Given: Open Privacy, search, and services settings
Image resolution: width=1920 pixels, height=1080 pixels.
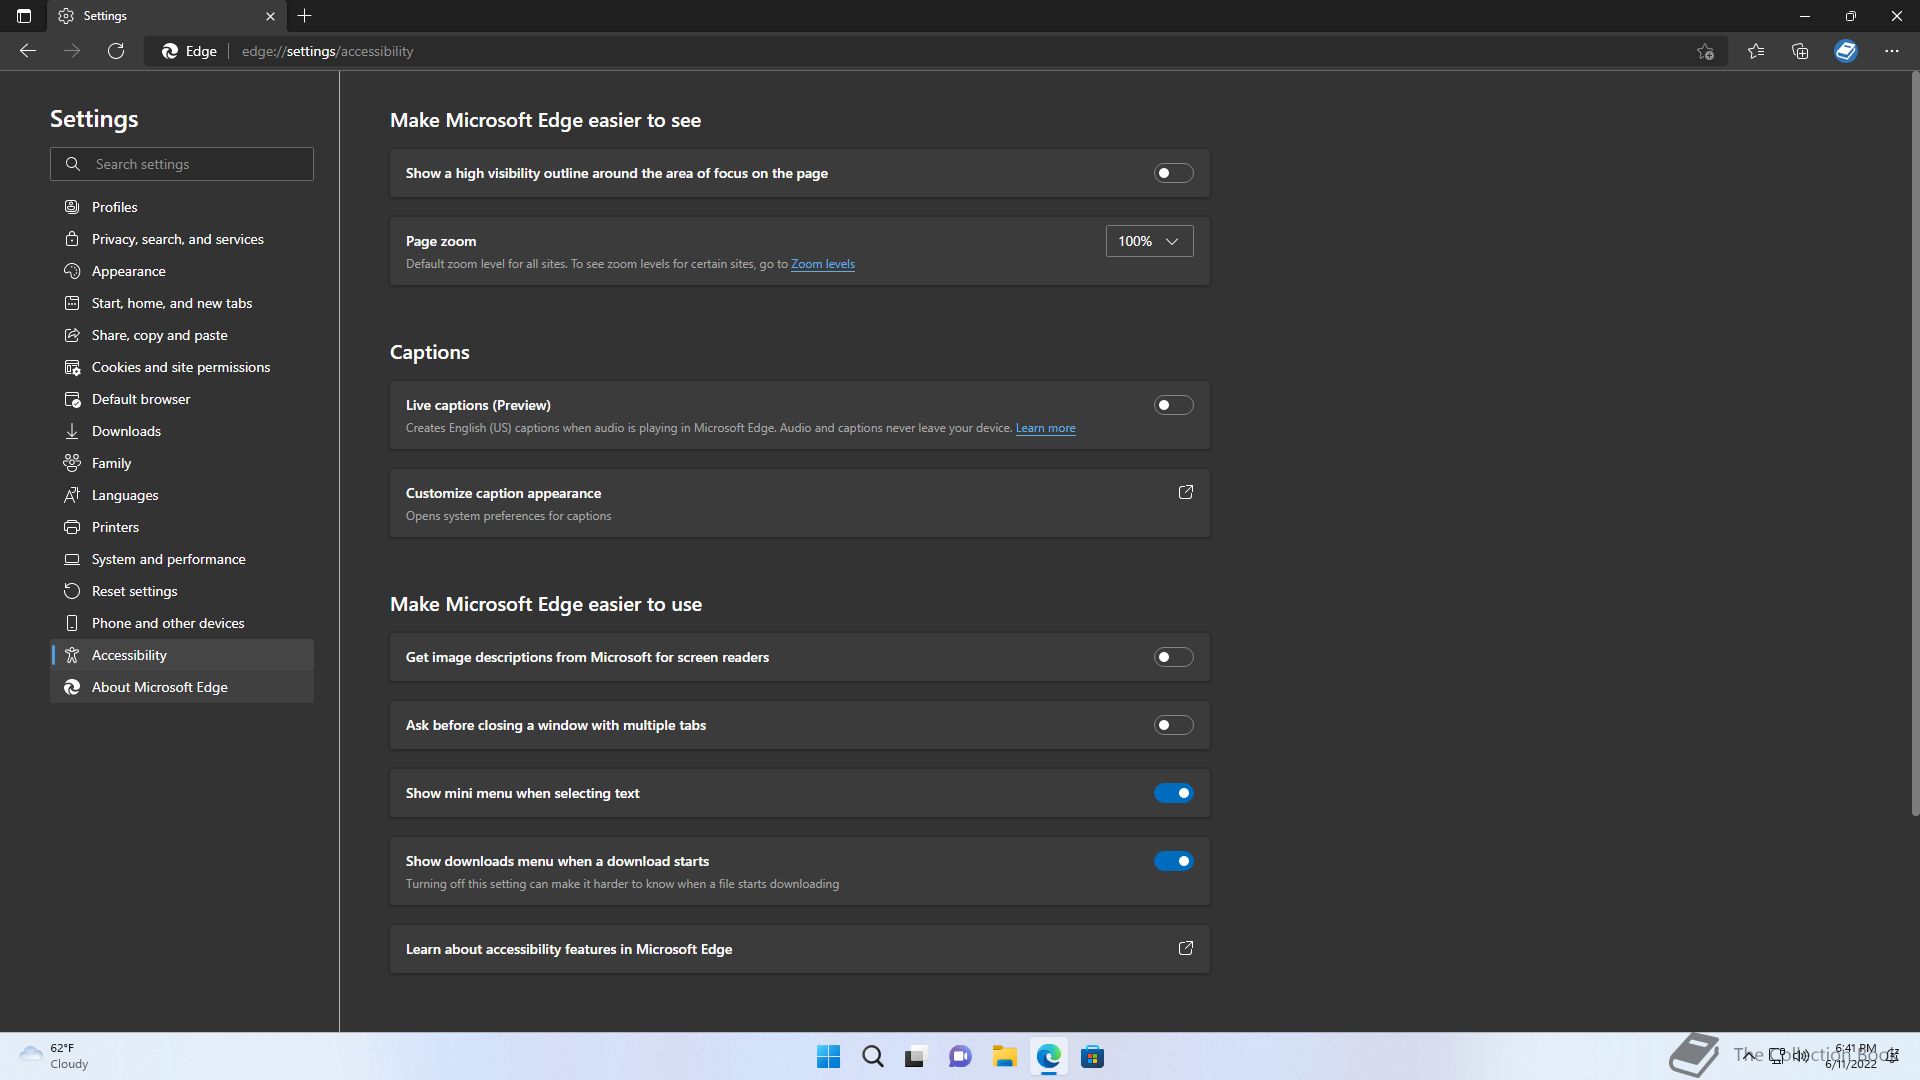Looking at the screenshot, I should tap(182, 239).
